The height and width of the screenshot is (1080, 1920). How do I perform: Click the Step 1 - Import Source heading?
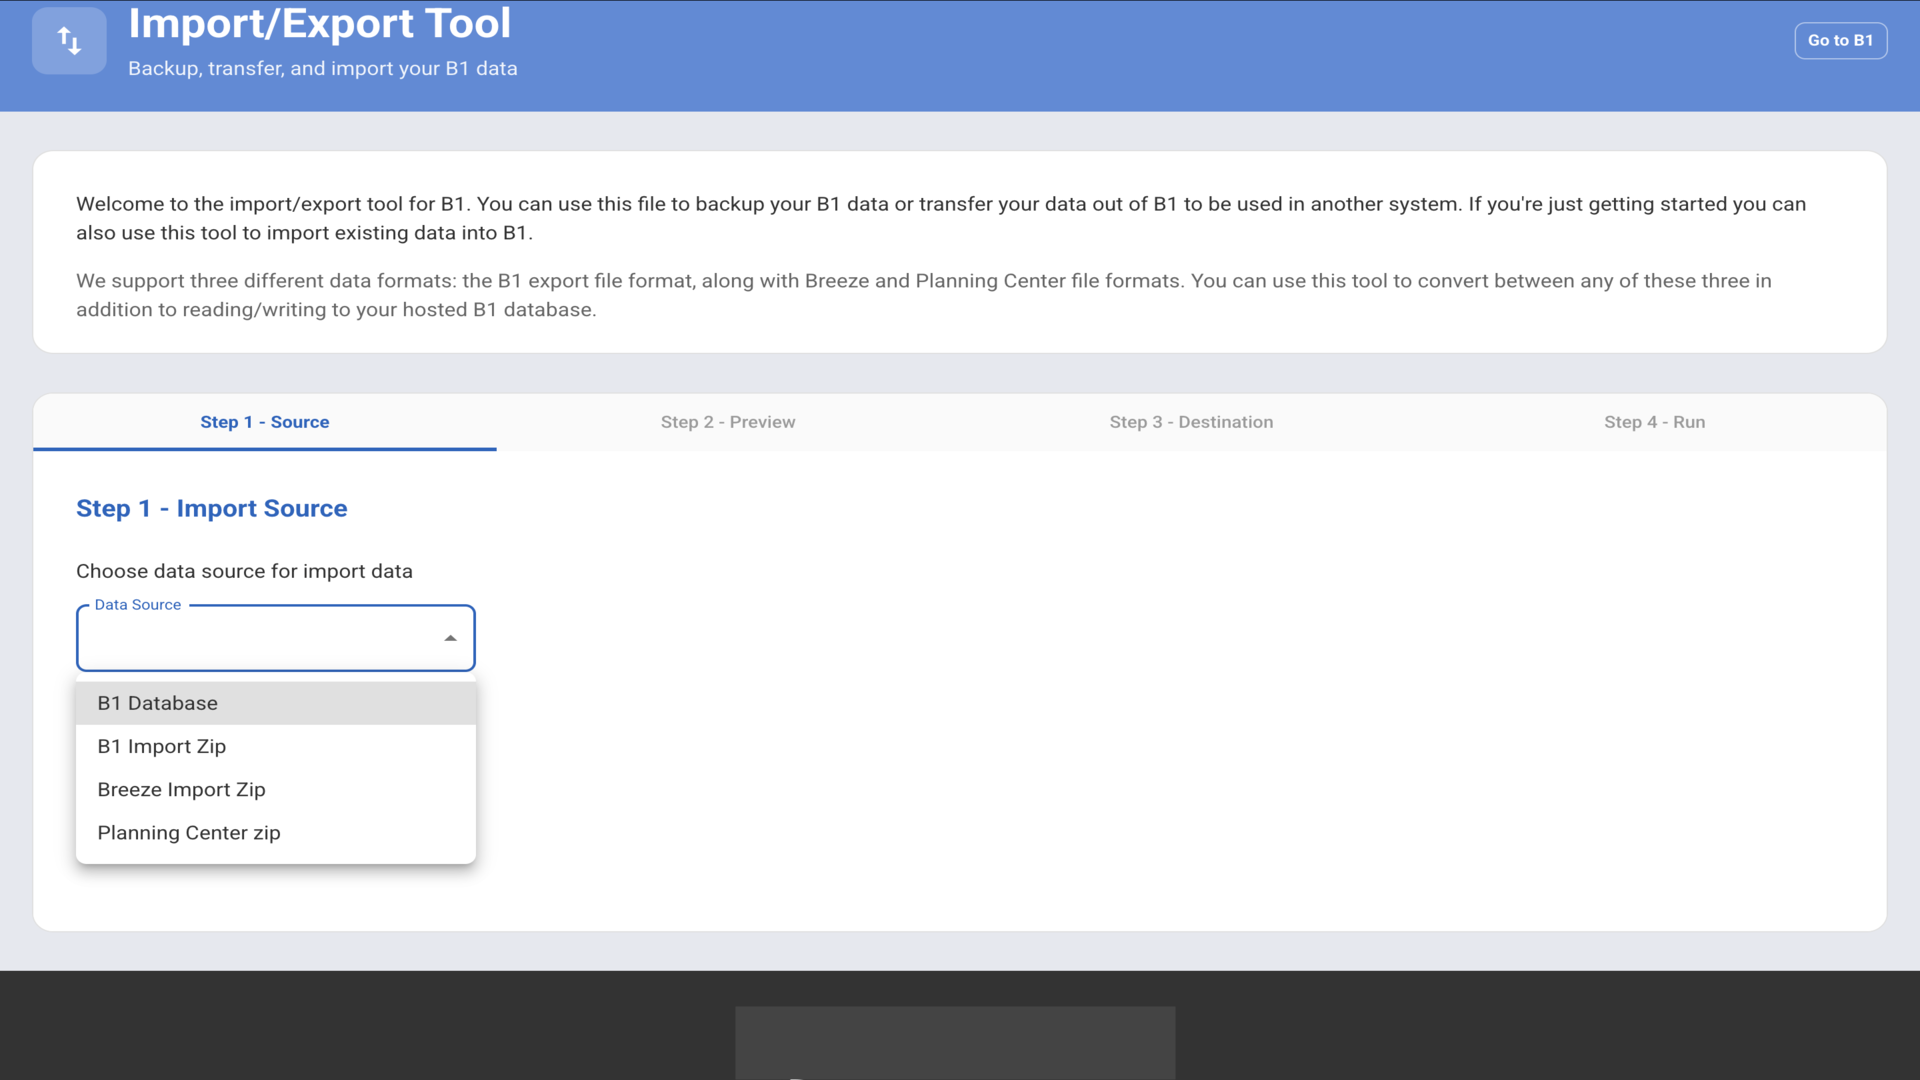(x=211, y=508)
